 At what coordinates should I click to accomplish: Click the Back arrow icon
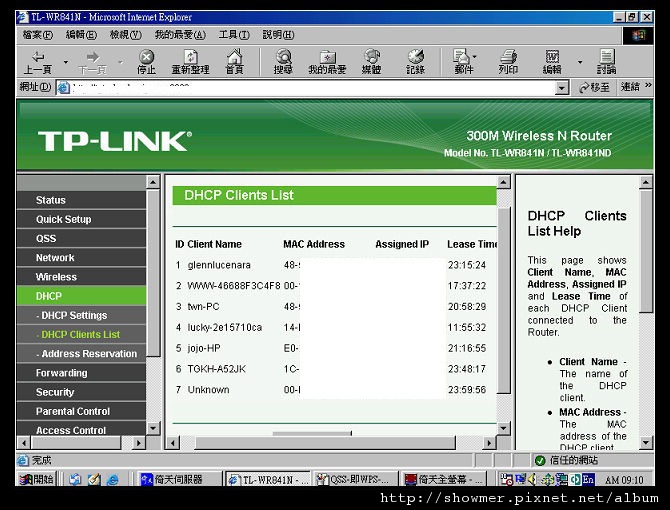point(38,56)
